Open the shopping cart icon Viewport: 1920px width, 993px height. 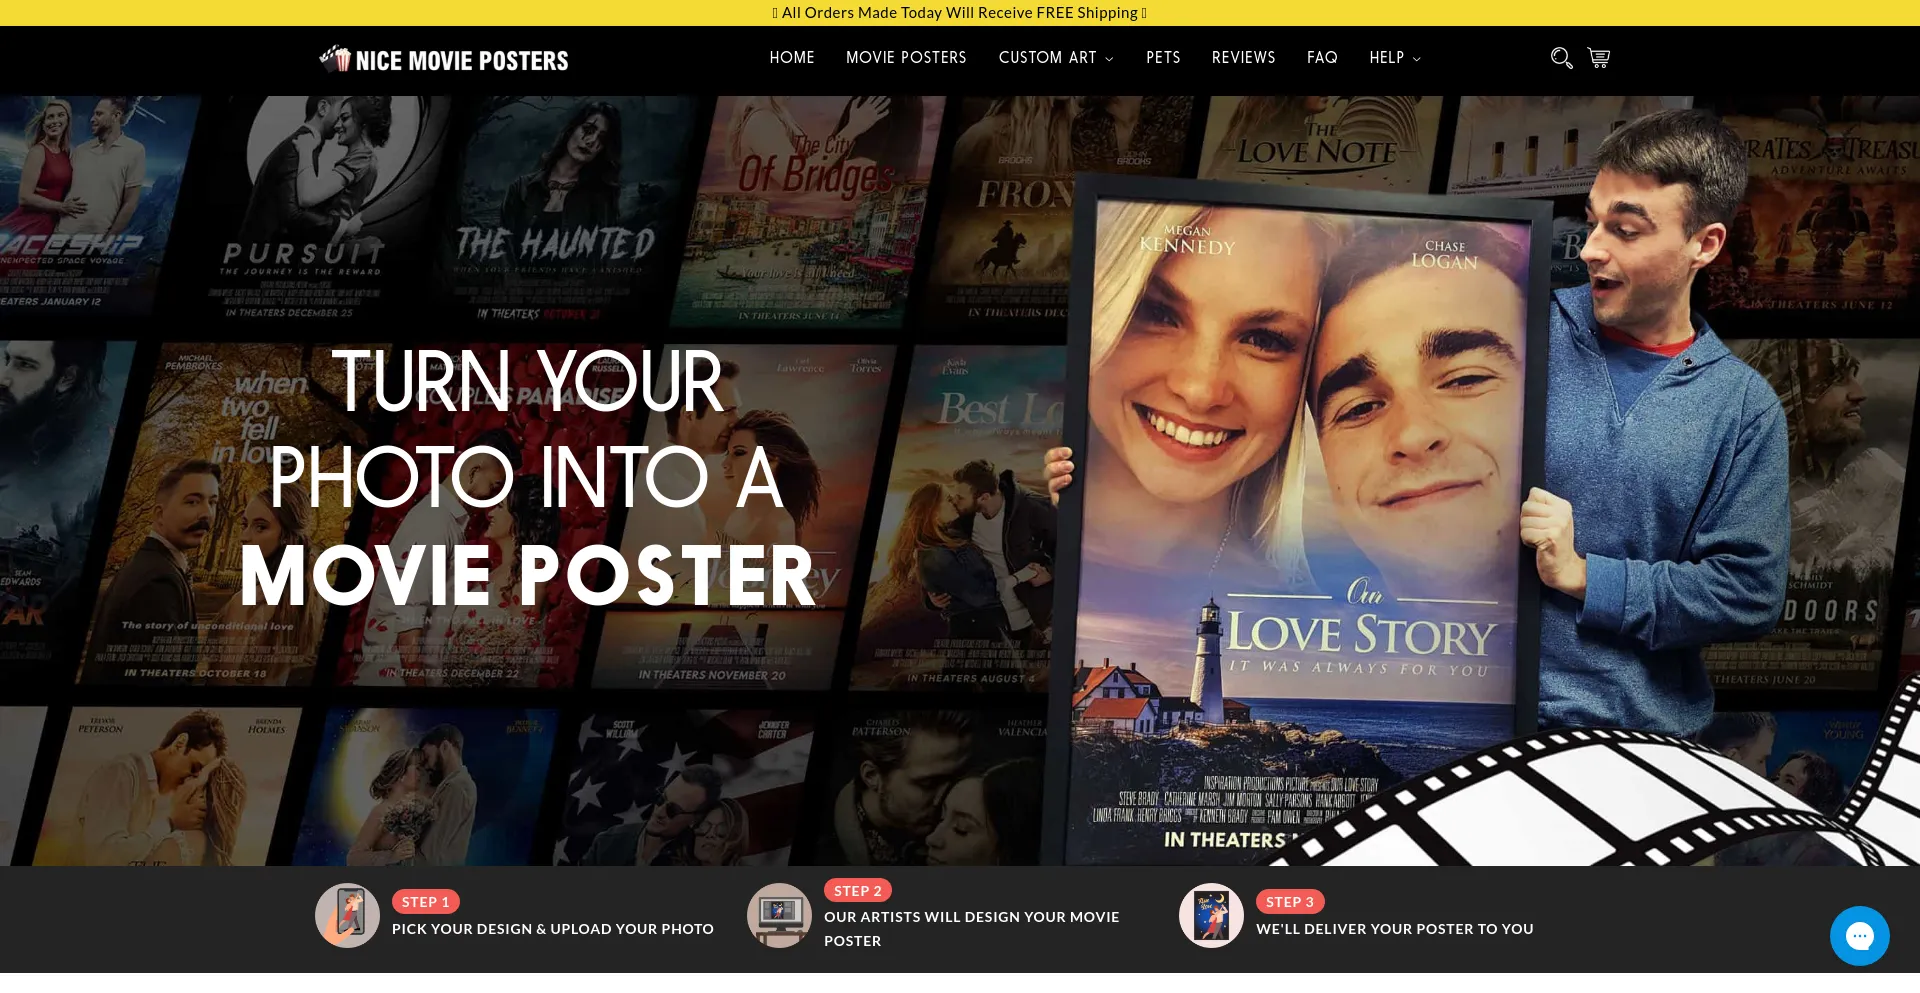1599,58
